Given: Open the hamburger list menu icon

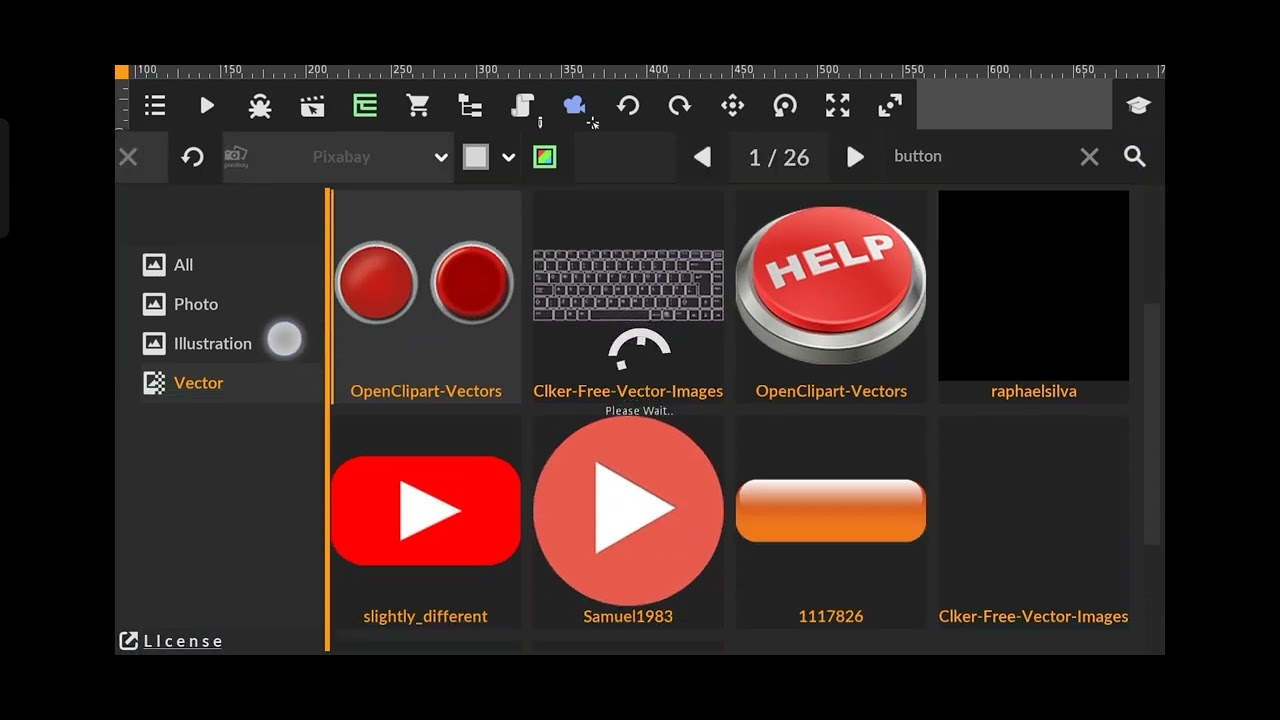Looking at the screenshot, I should tap(154, 106).
